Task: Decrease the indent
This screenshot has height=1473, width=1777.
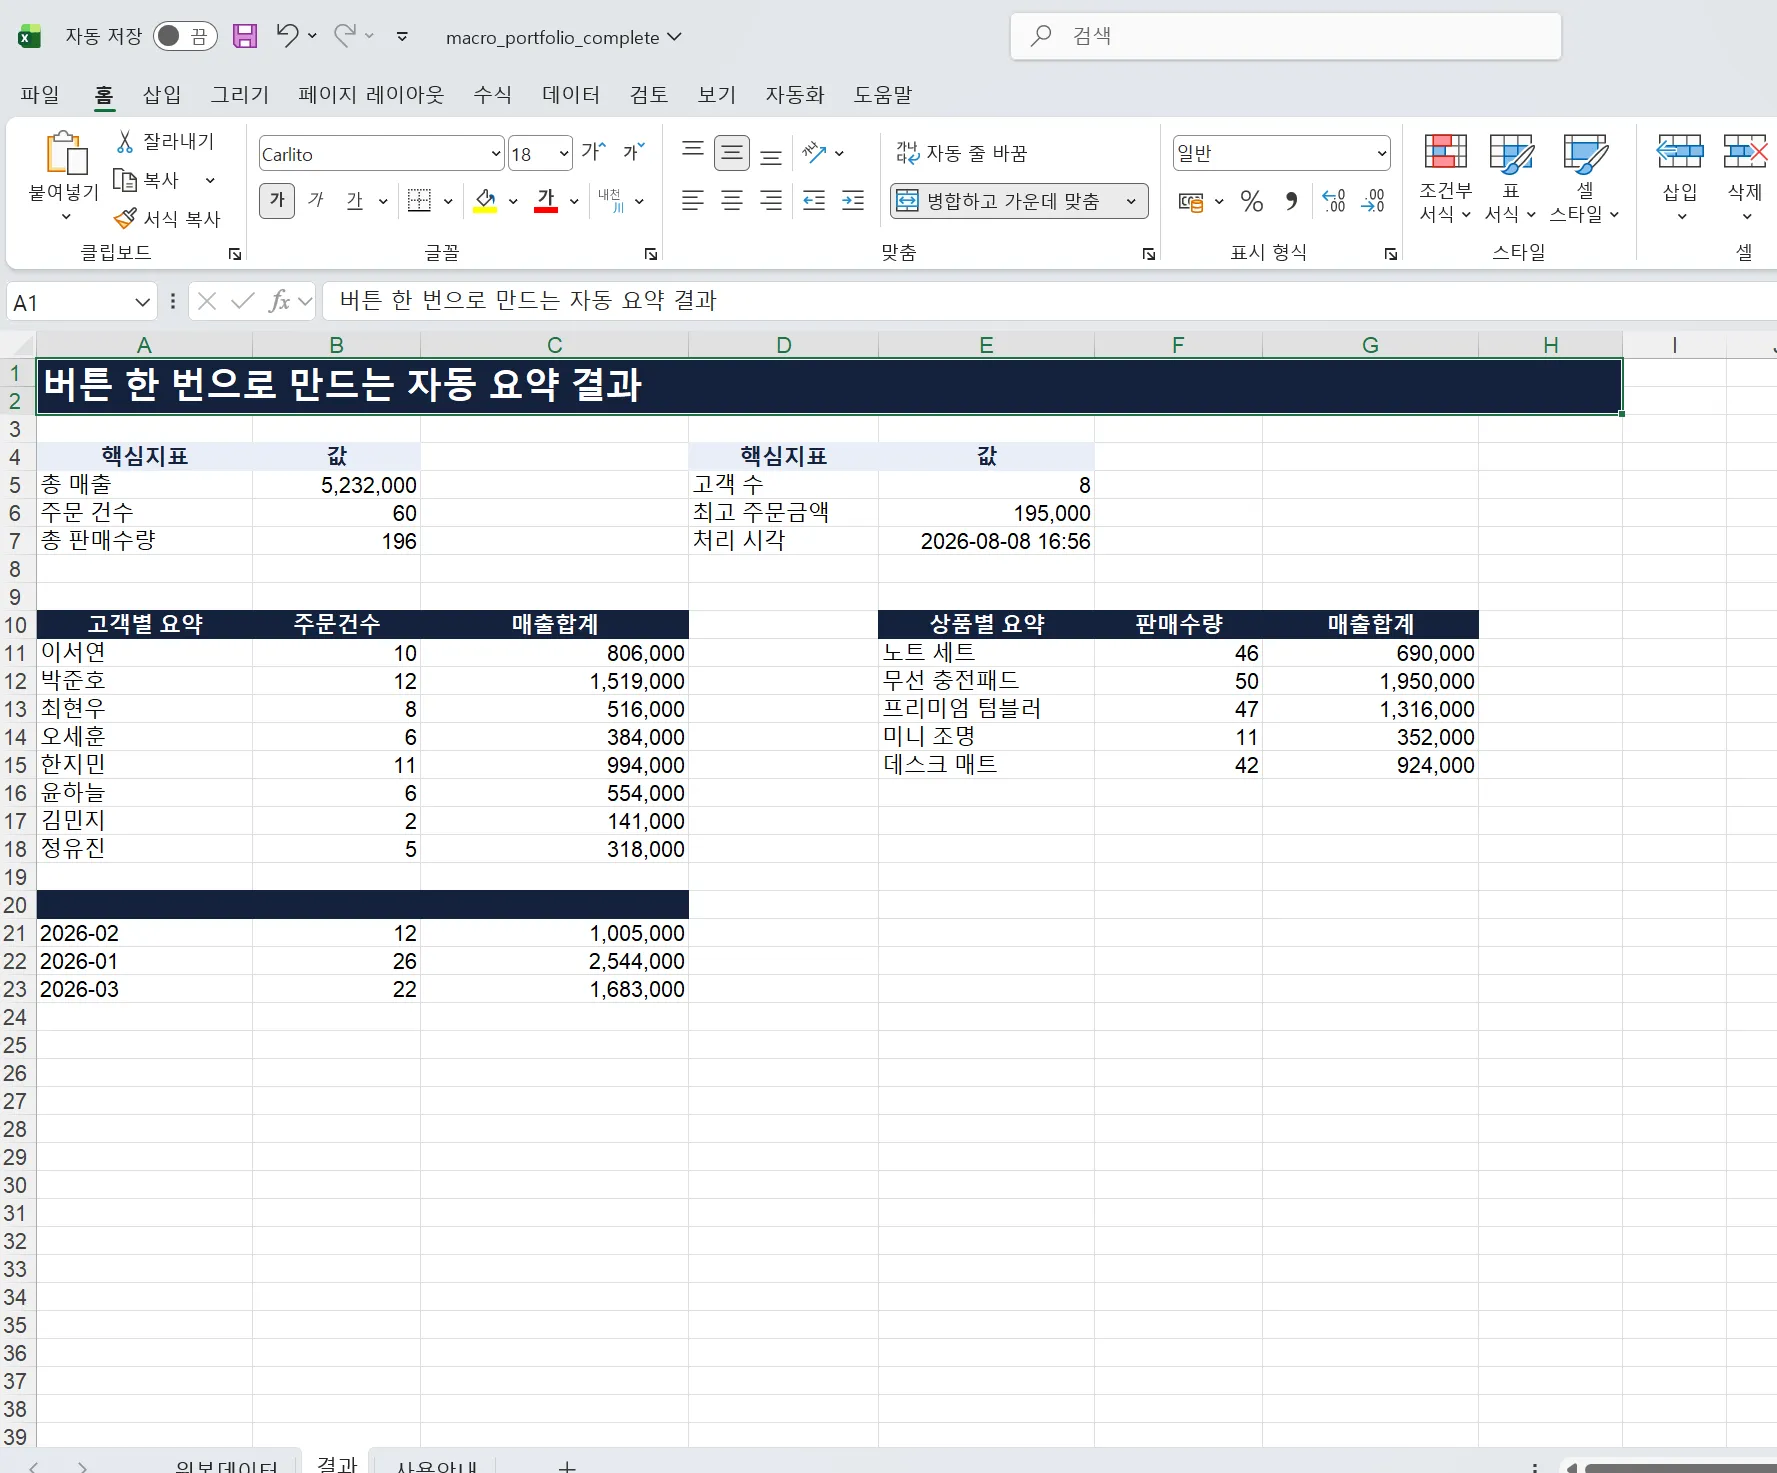Action: pos(814,201)
